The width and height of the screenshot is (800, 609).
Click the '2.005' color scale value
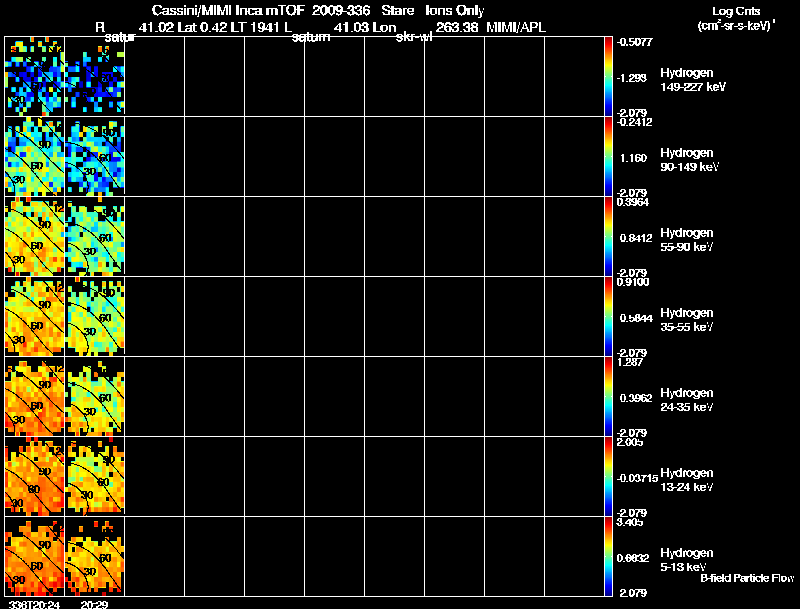pos(630,443)
